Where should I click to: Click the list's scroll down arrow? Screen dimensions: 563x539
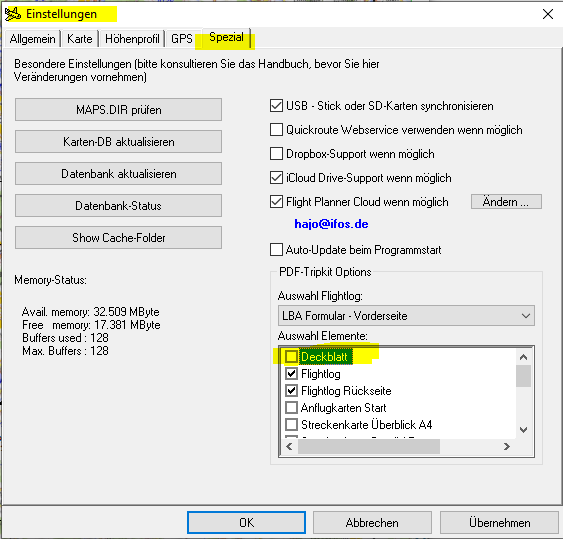[x=523, y=430]
